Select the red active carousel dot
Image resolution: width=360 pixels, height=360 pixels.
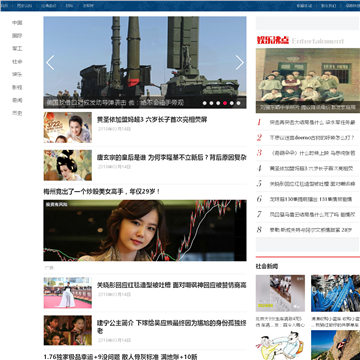pos(225,103)
